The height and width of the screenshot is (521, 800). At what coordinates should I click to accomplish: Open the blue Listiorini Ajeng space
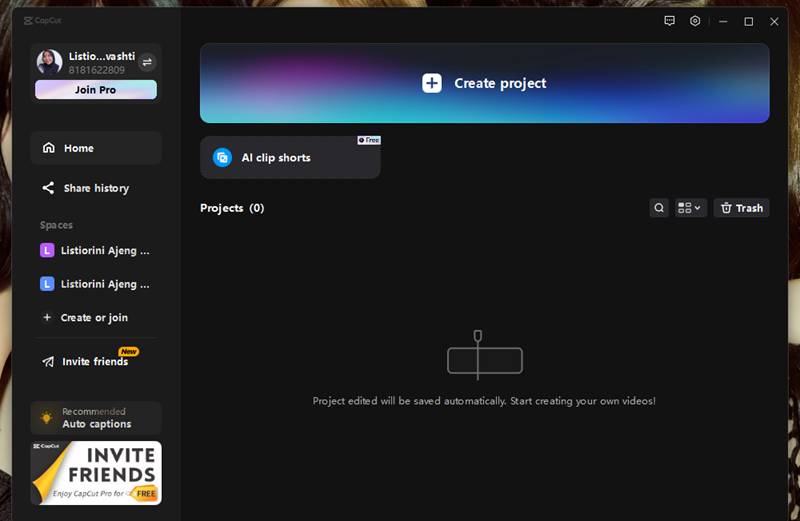click(x=96, y=284)
